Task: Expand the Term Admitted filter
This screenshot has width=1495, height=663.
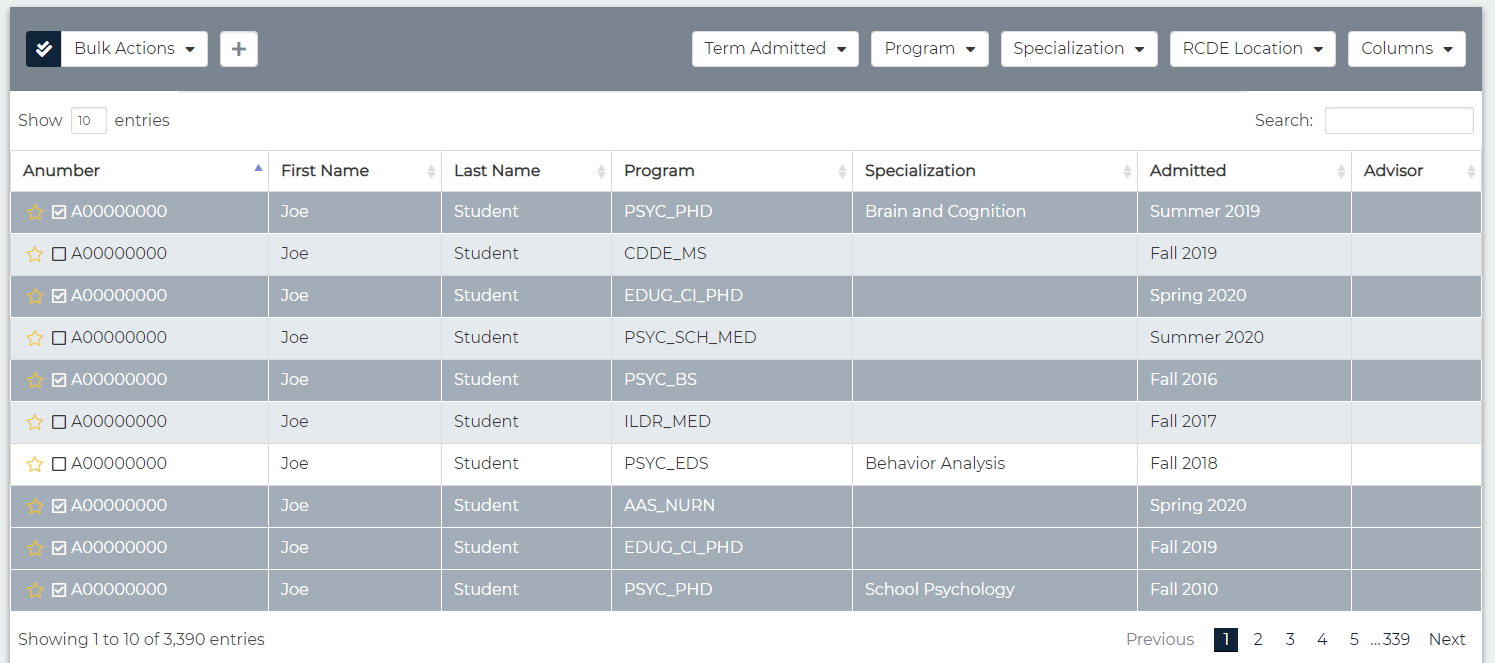Action: click(x=775, y=49)
